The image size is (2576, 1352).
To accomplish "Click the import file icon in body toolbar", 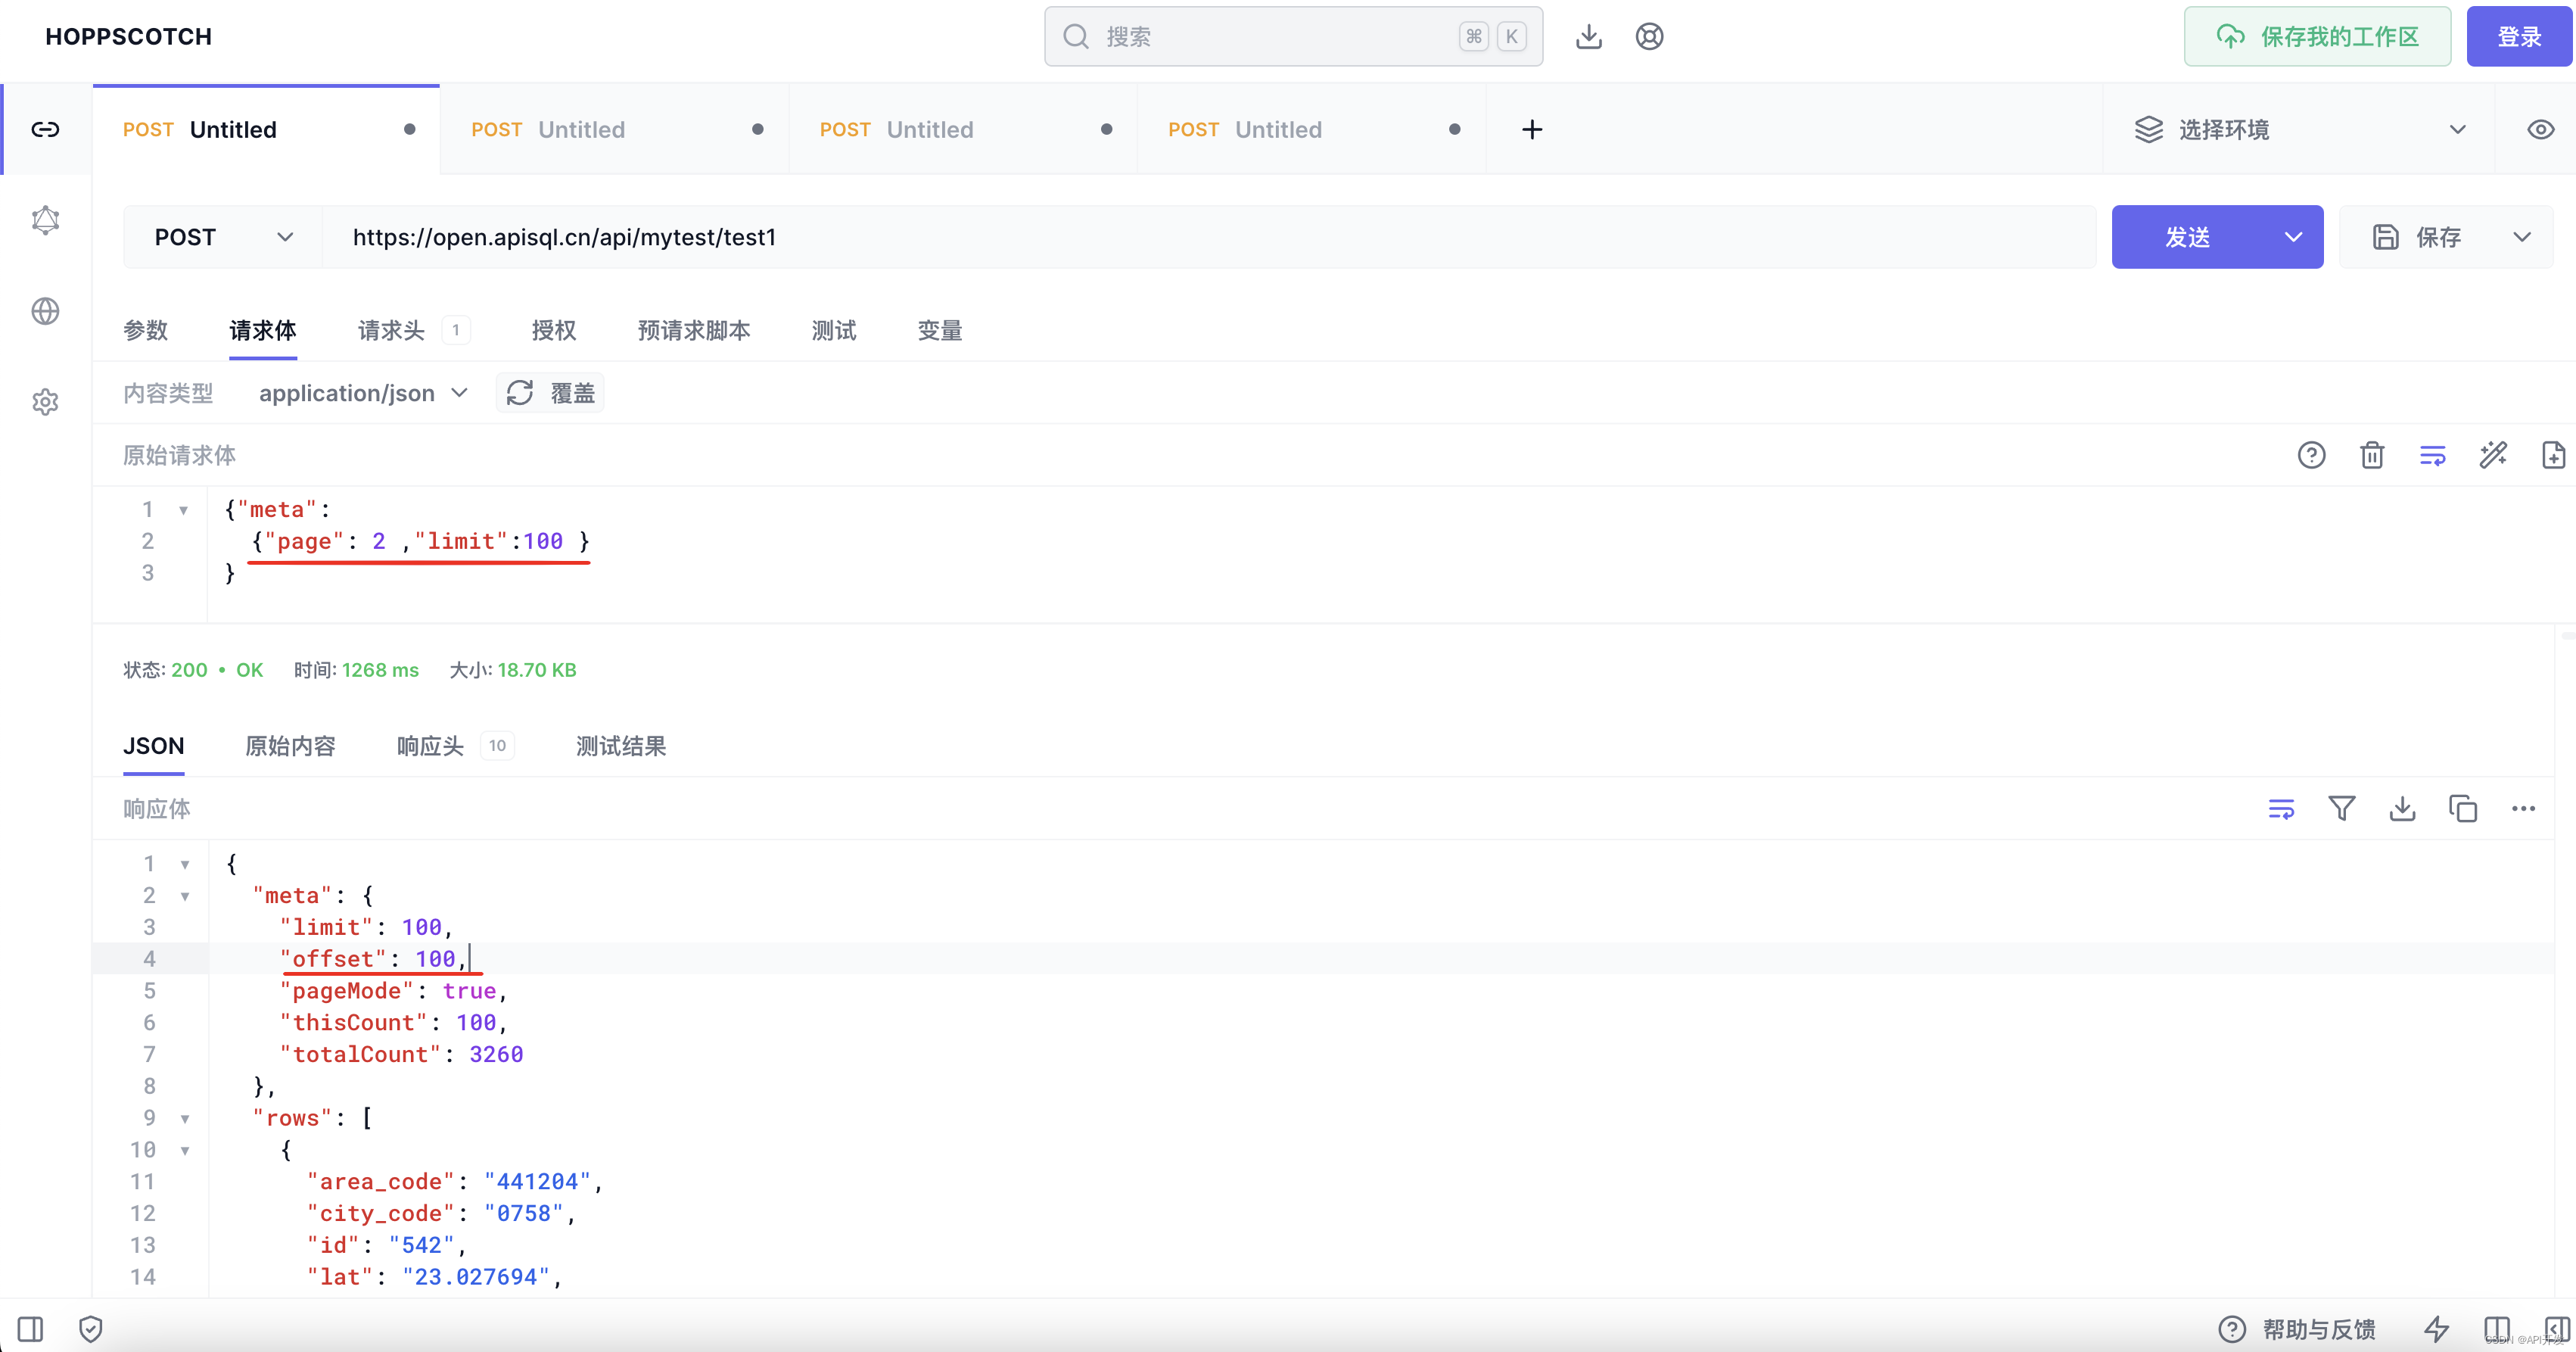I will (2553, 455).
